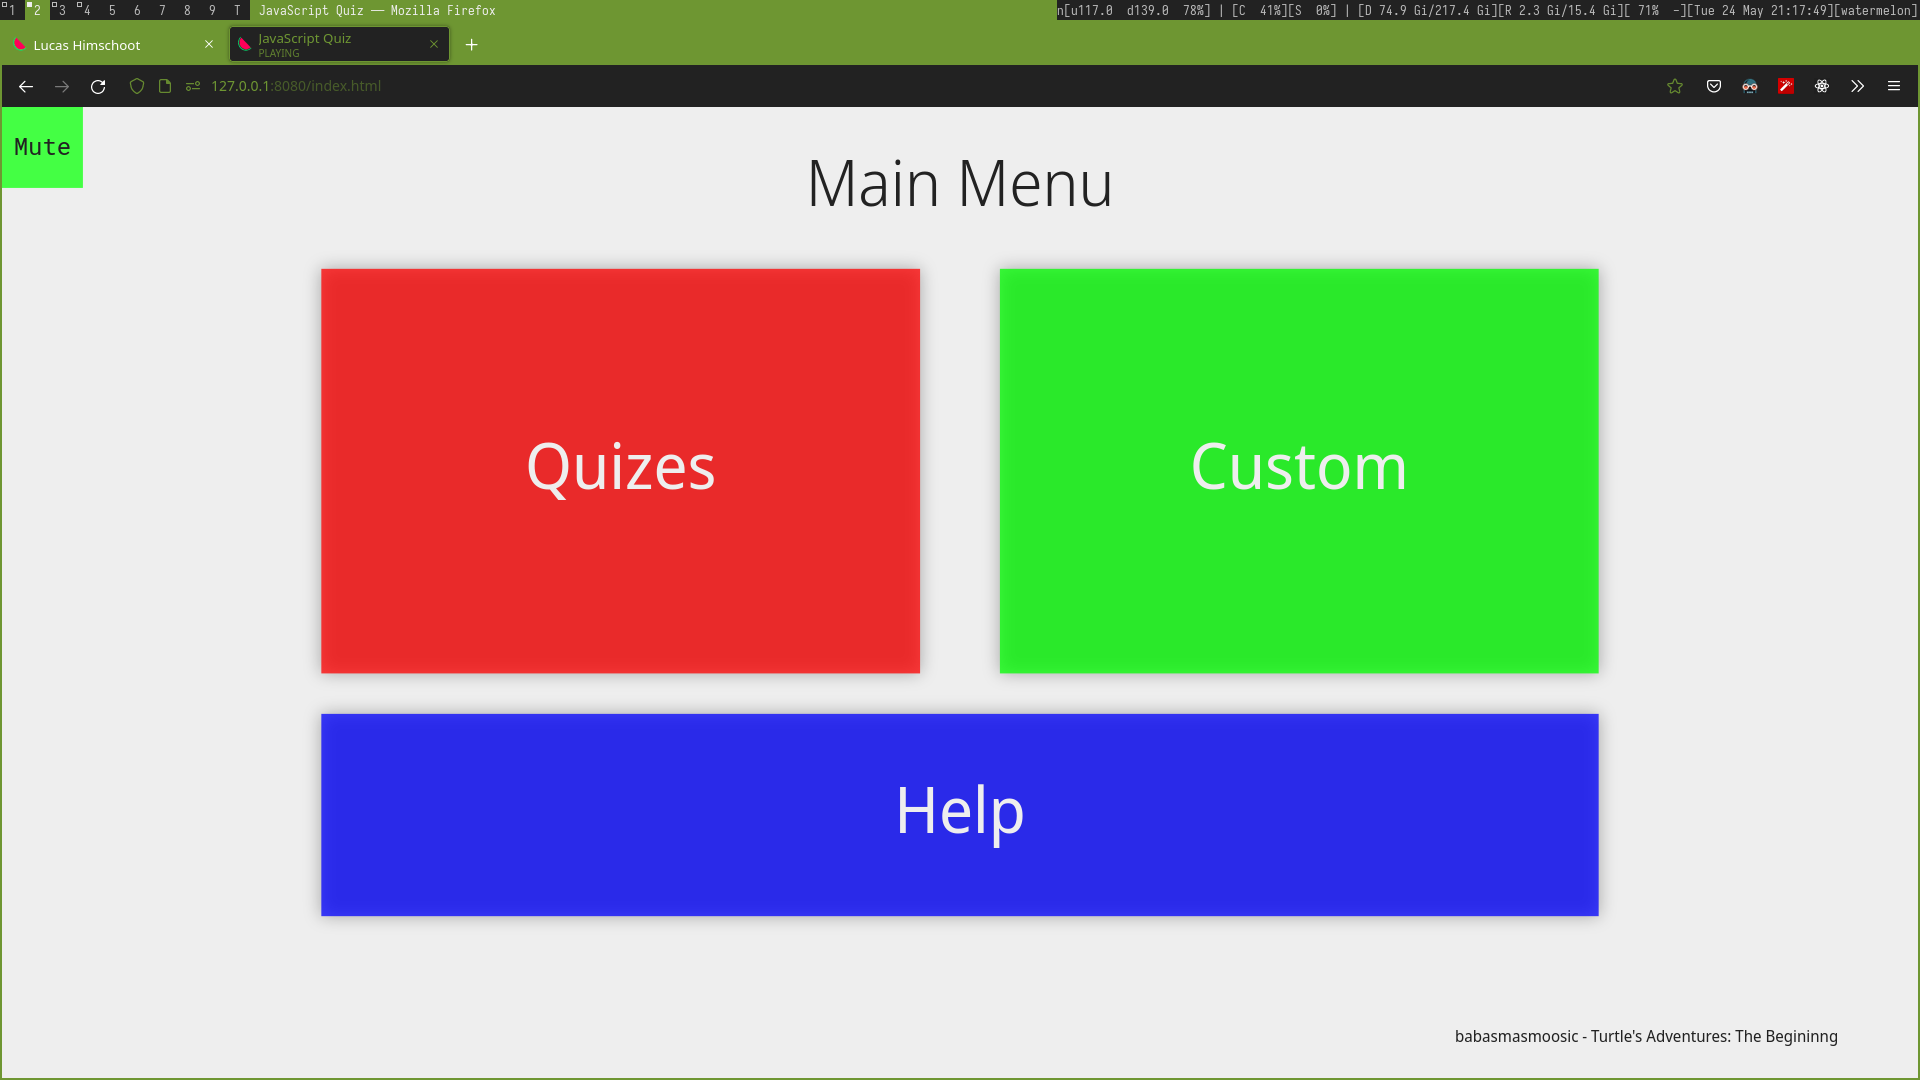Viewport: 1920px width, 1080px height.
Task: Toggle the Mute button
Action: [42, 146]
